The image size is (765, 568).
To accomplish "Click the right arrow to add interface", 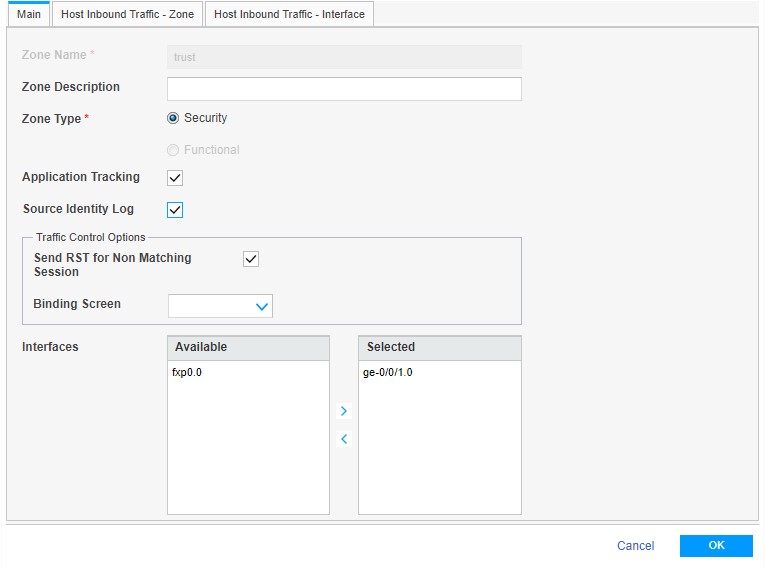I will point(344,411).
